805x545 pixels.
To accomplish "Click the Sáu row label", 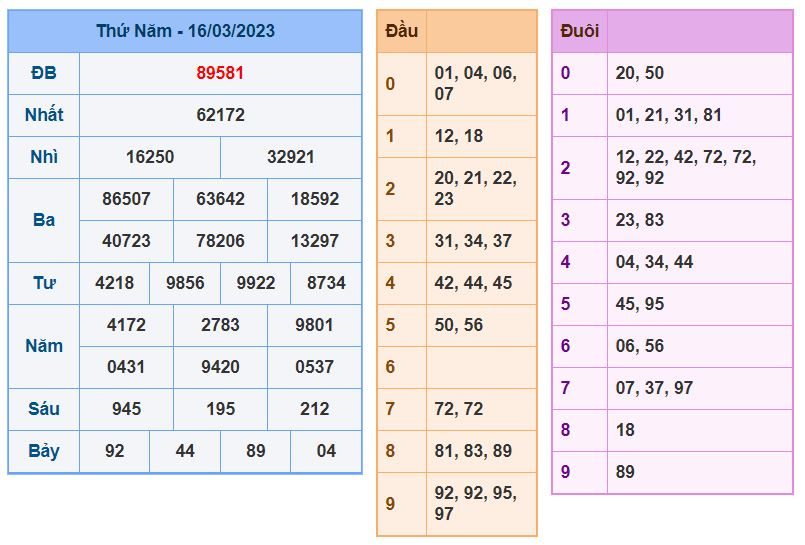I will [x=44, y=409].
